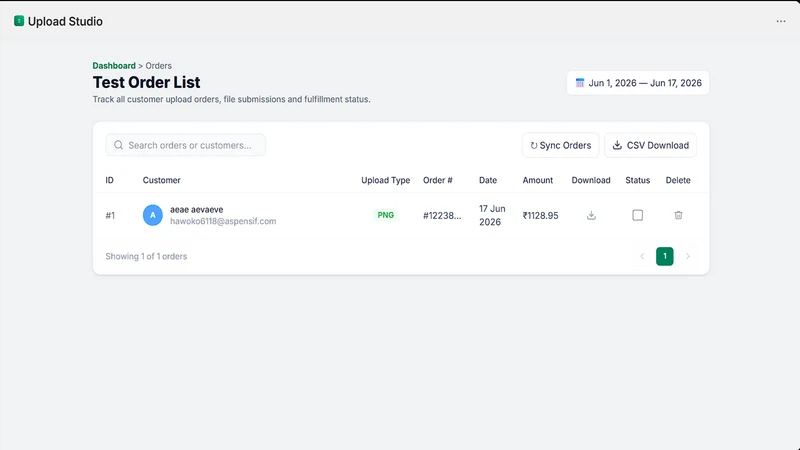Click the row ID #1
This screenshot has height=450, width=800.
pyautogui.click(x=110, y=215)
